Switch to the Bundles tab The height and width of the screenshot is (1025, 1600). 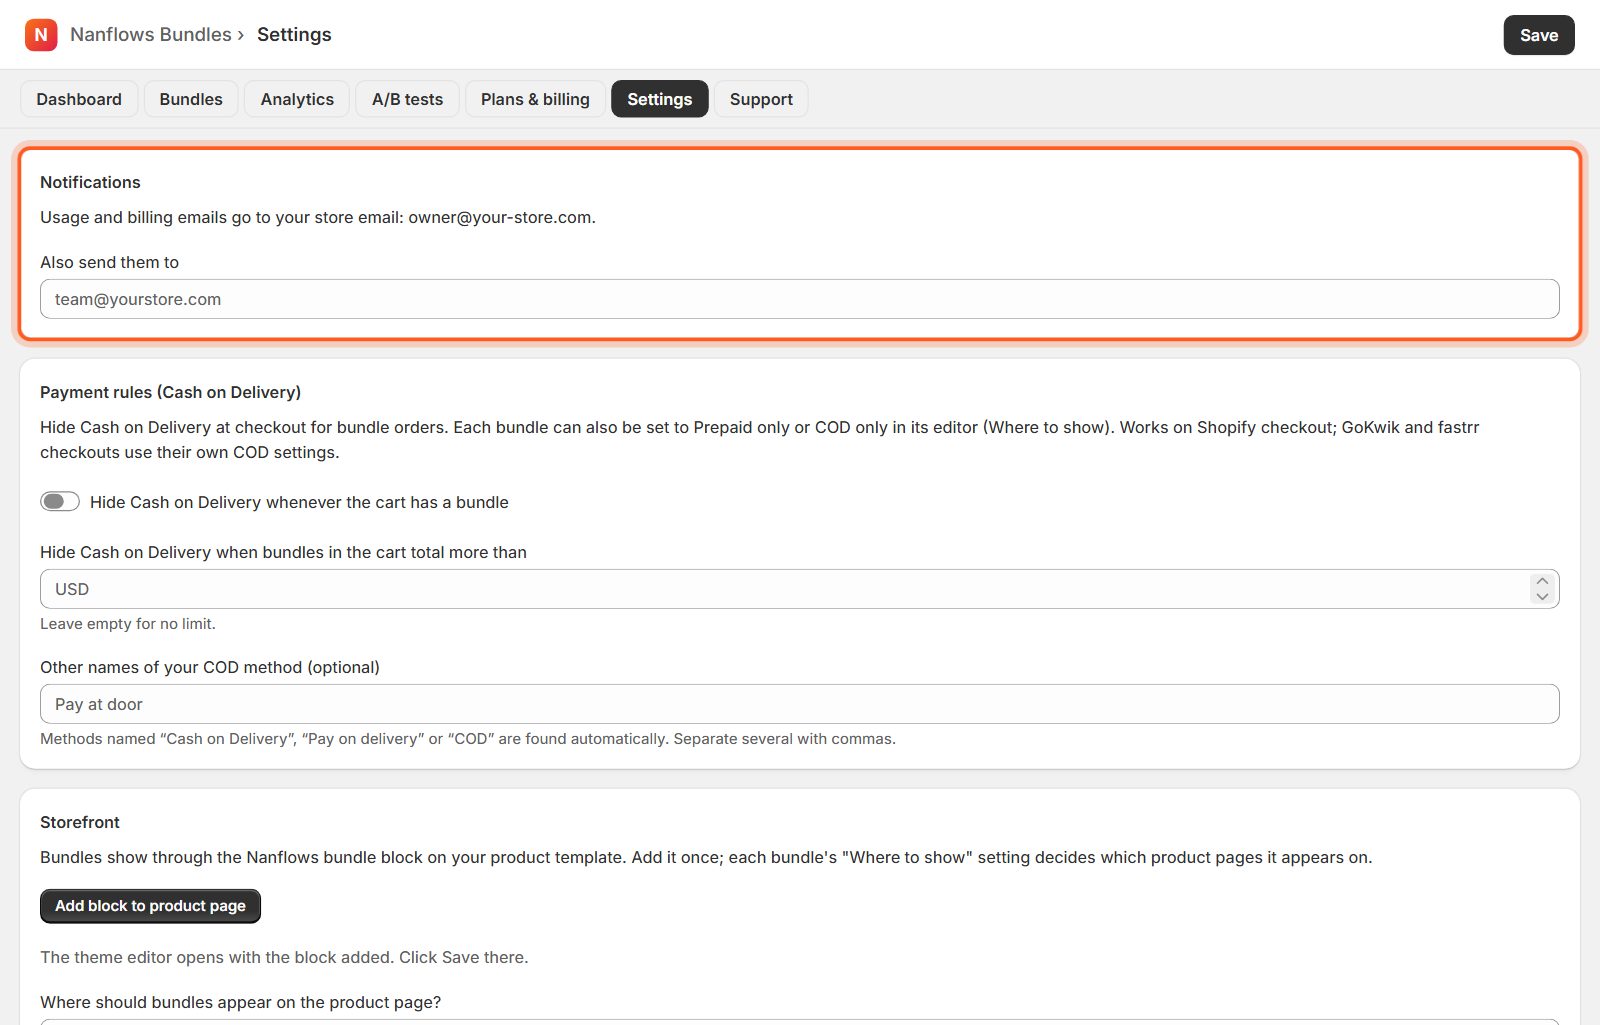191,99
